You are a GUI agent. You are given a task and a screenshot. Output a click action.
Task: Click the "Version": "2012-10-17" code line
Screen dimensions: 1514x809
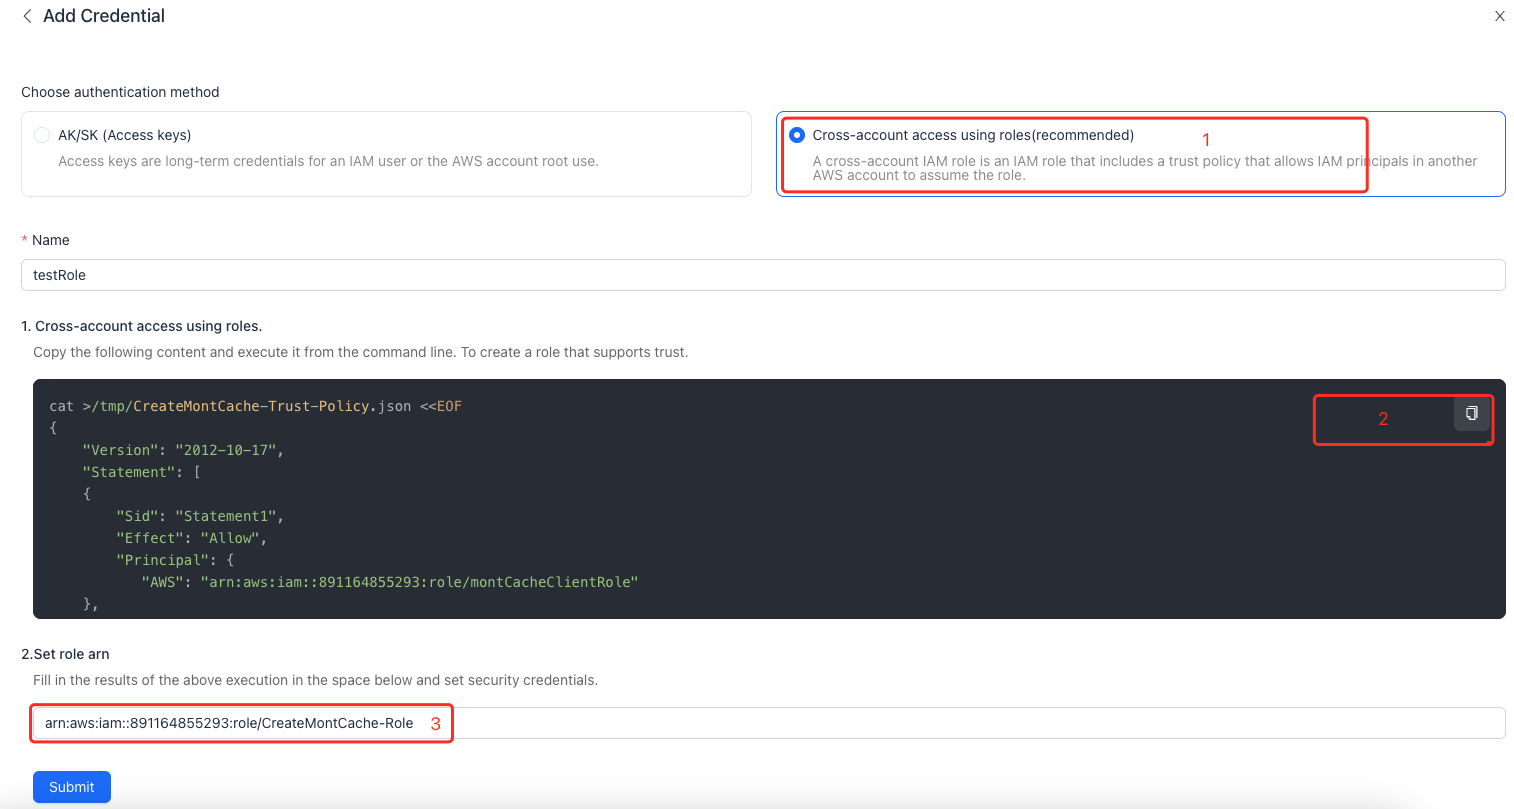click(183, 450)
